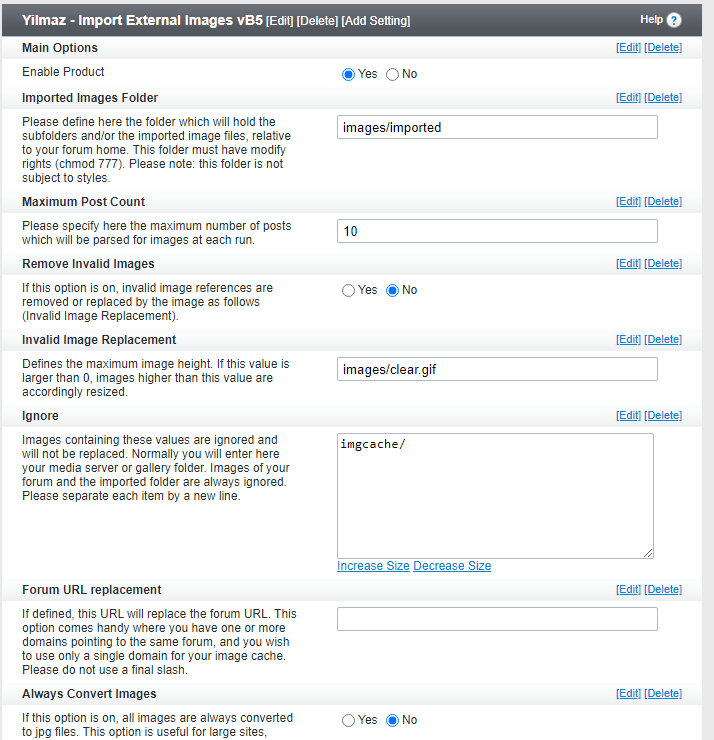Click [Delete] beside the product title
714x740 pixels.
point(317,21)
